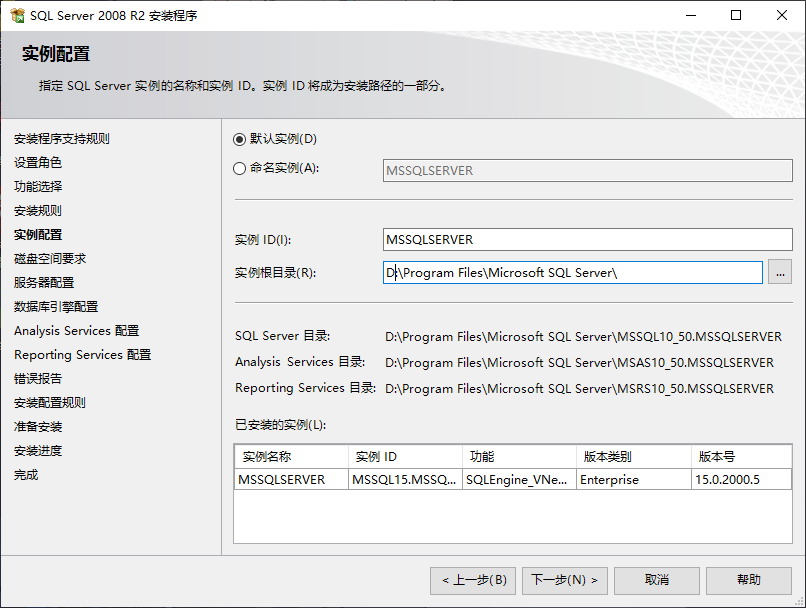Click the SQL Server setup title bar icon
806x608 pixels.
pos(17,15)
